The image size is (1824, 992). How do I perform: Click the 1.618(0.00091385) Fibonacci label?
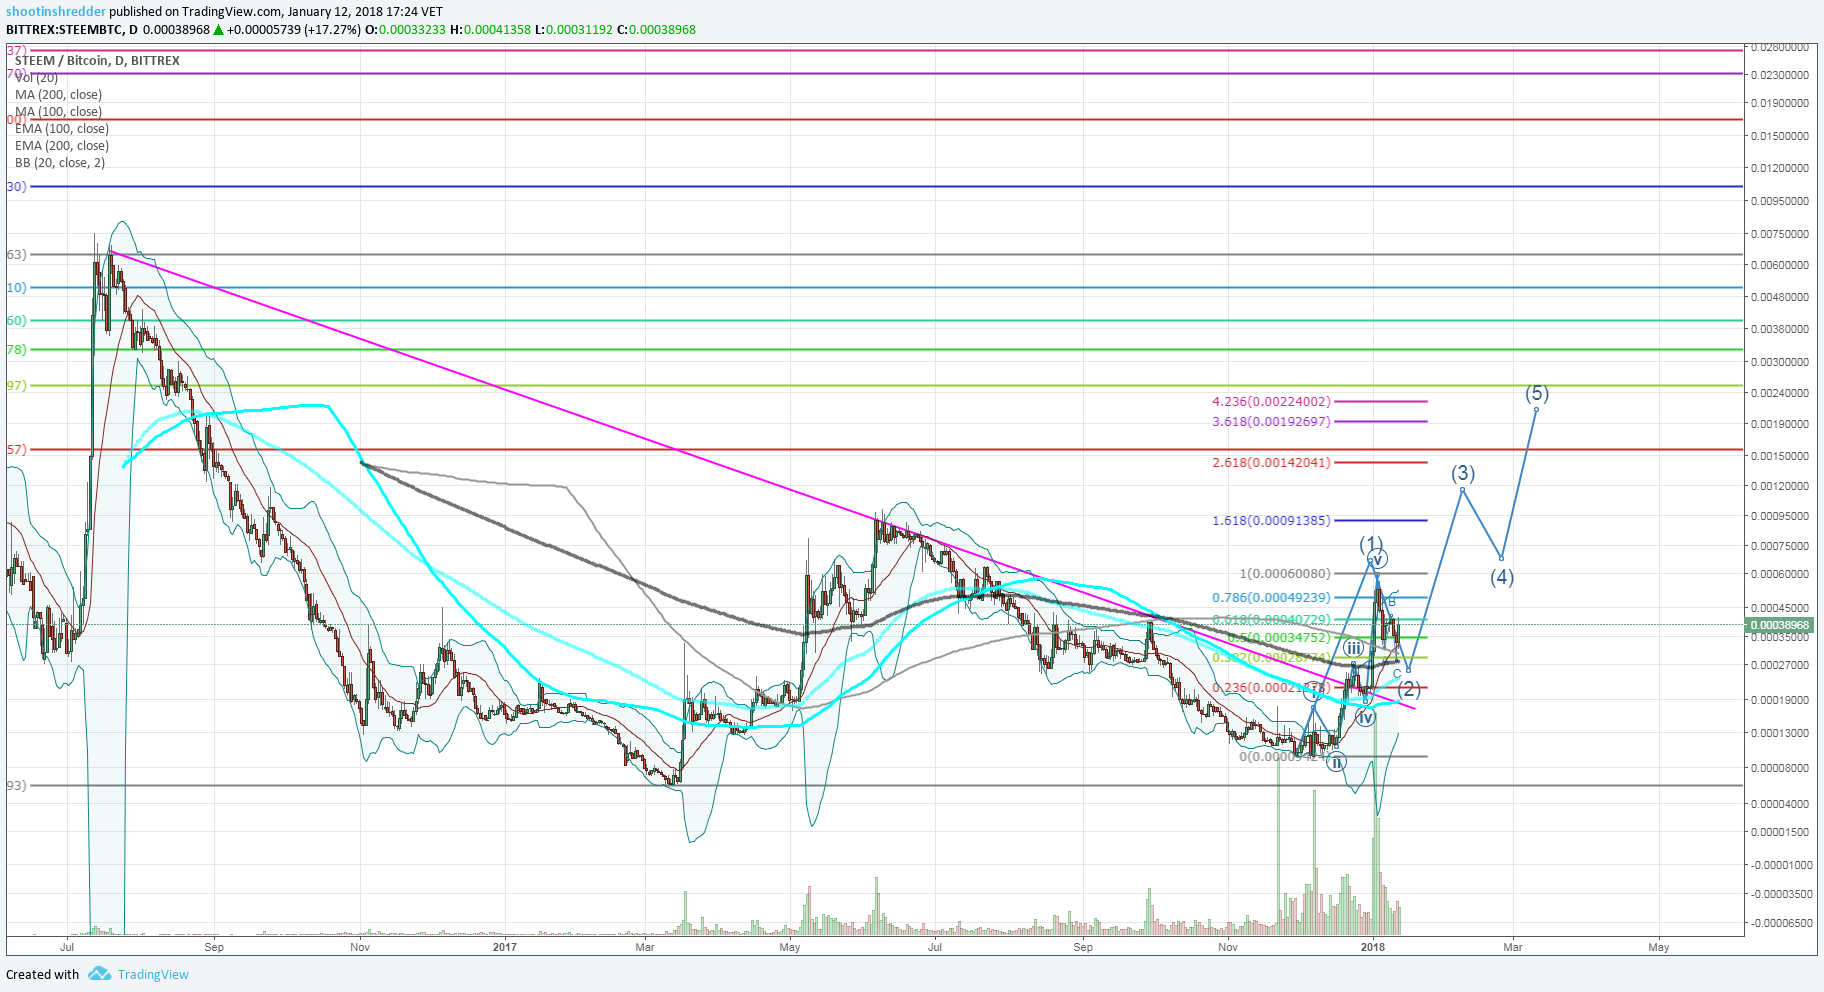point(1271,521)
